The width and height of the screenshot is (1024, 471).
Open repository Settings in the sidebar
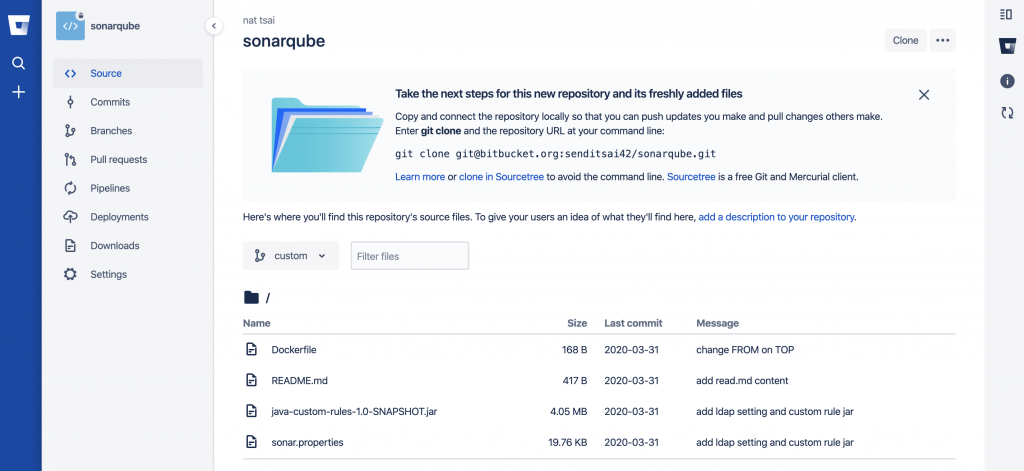pos(108,274)
